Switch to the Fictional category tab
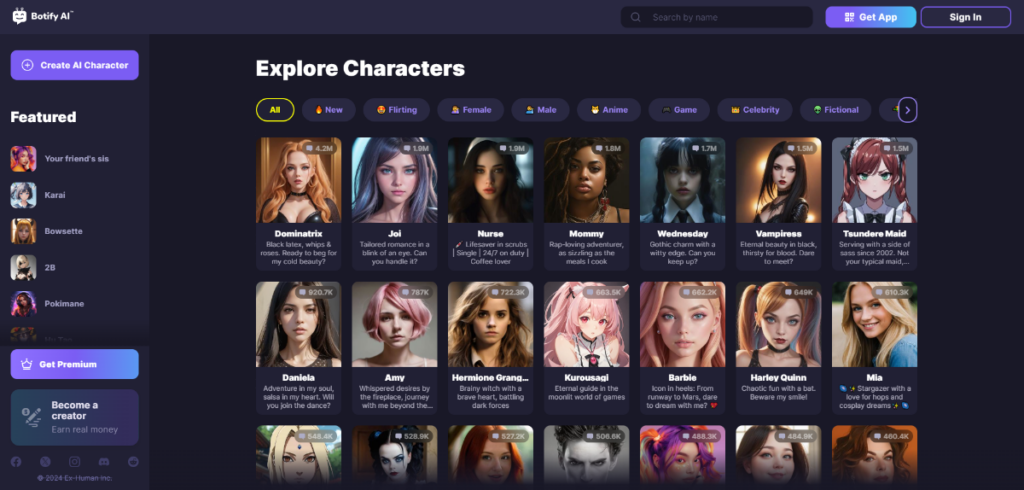 point(836,110)
